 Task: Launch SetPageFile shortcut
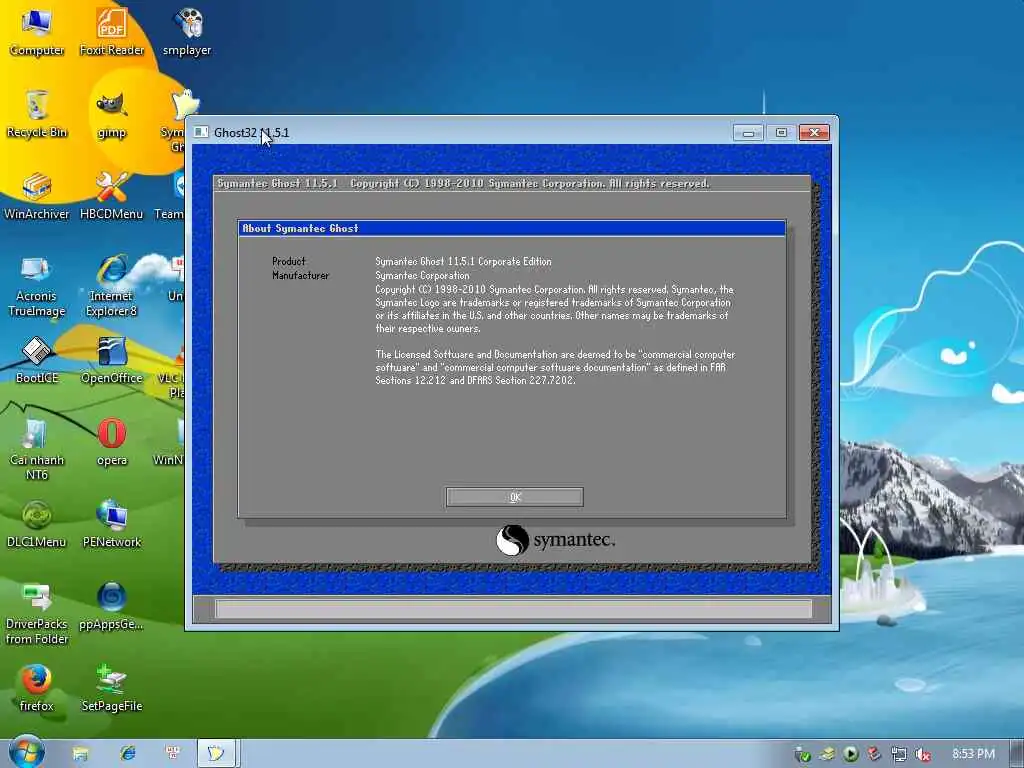(x=112, y=688)
